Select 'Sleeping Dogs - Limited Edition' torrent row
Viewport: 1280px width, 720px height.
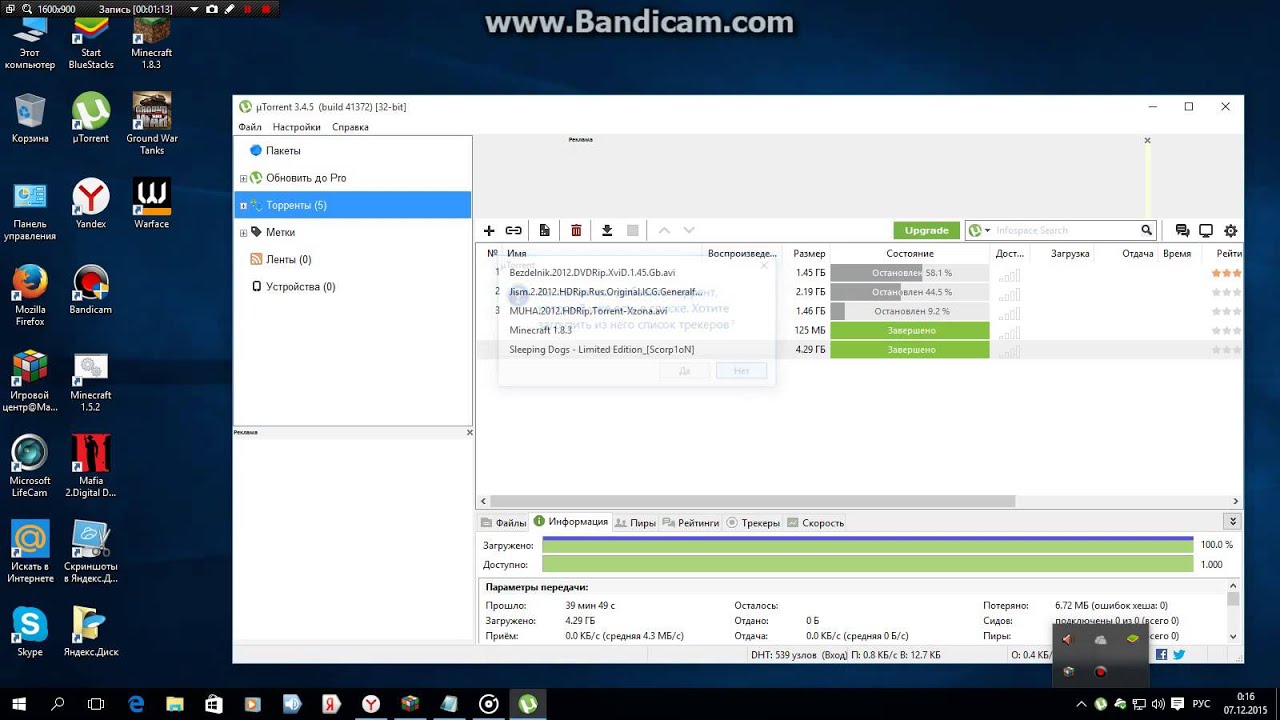point(859,350)
